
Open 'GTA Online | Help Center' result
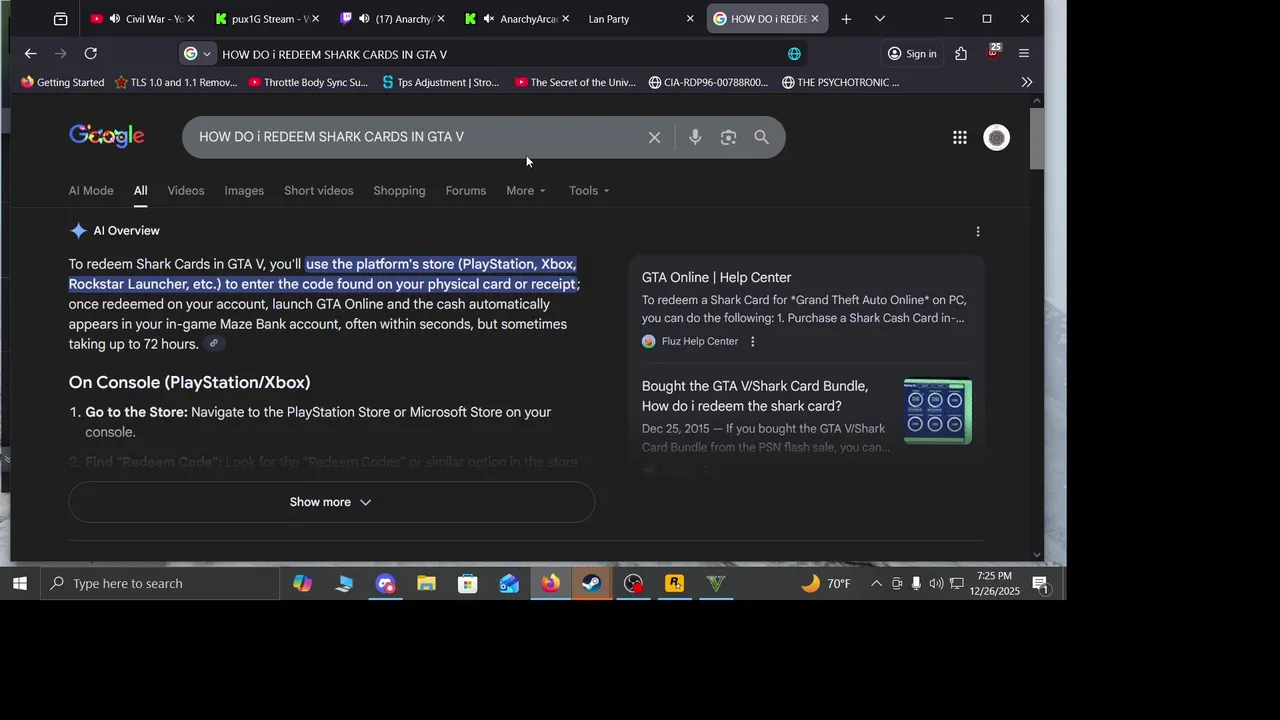click(x=716, y=278)
